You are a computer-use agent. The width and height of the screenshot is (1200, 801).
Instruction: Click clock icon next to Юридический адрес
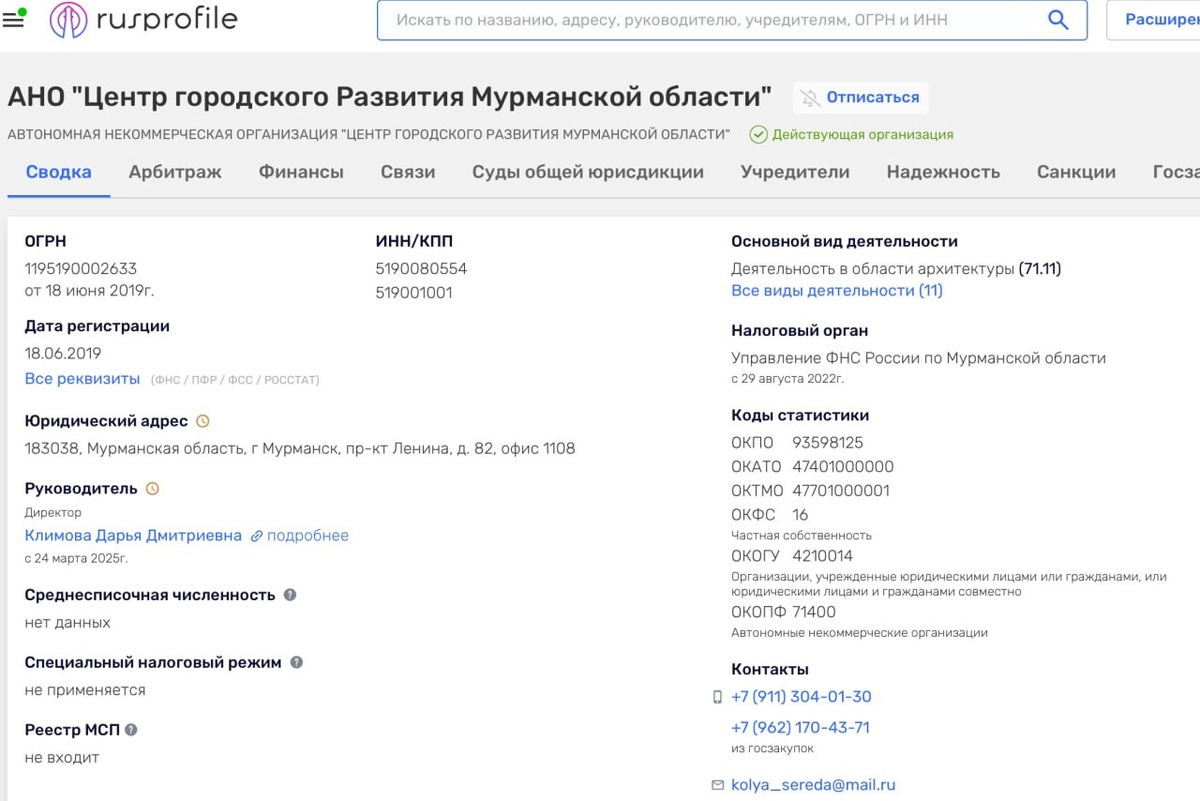click(203, 422)
